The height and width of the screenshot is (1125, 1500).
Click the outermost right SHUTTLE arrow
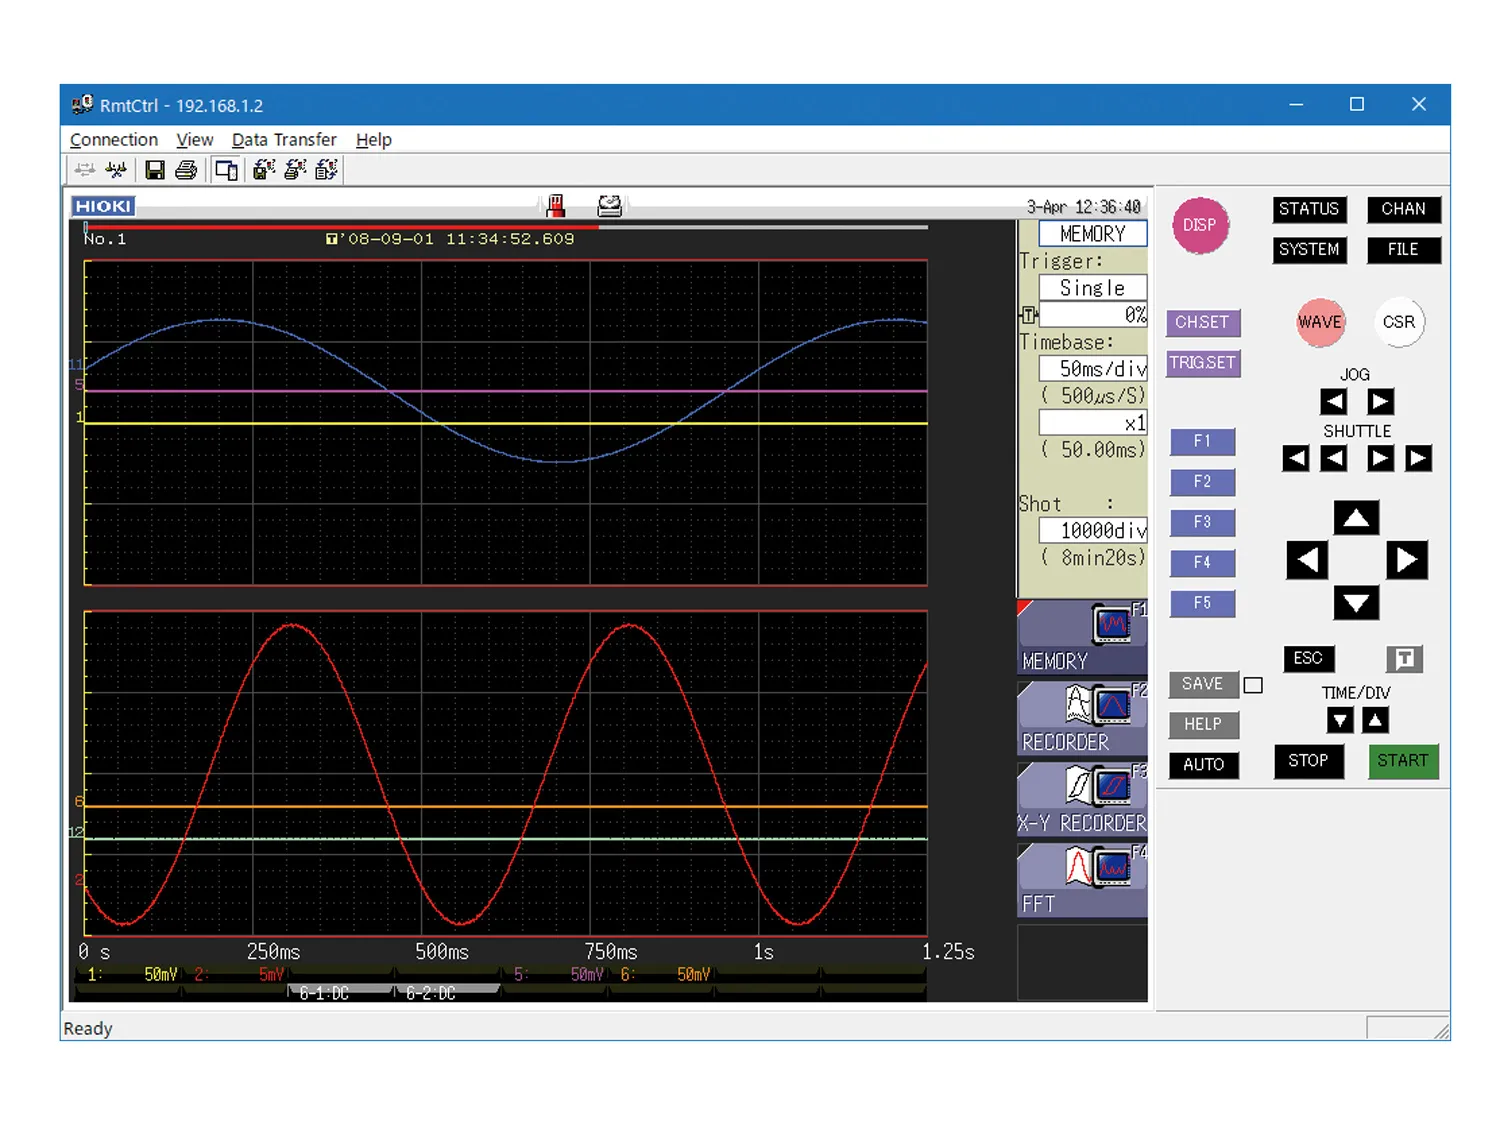pos(1418,459)
